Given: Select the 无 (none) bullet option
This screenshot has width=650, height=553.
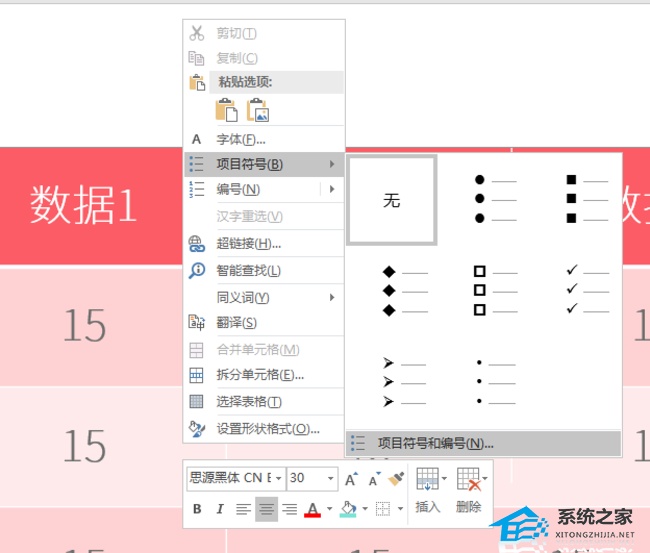Looking at the screenshot, I should click(392, 200).
